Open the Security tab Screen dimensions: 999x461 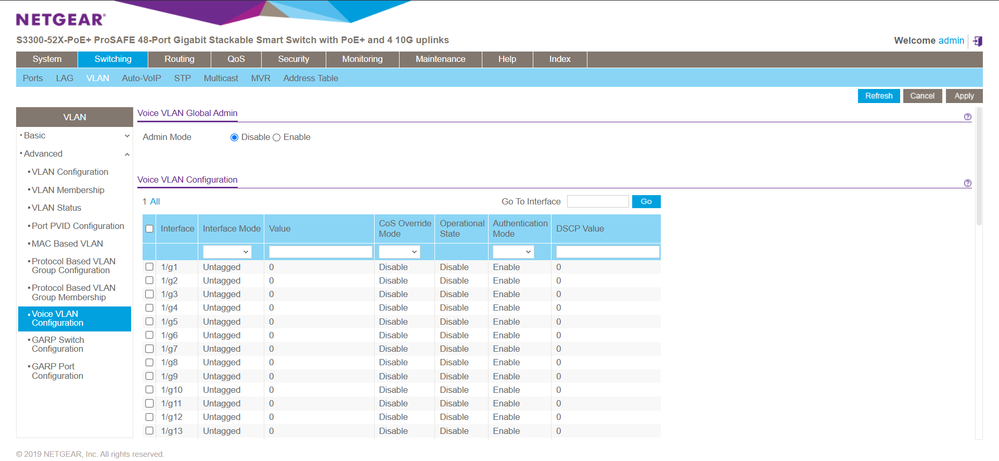coord(294,59)
